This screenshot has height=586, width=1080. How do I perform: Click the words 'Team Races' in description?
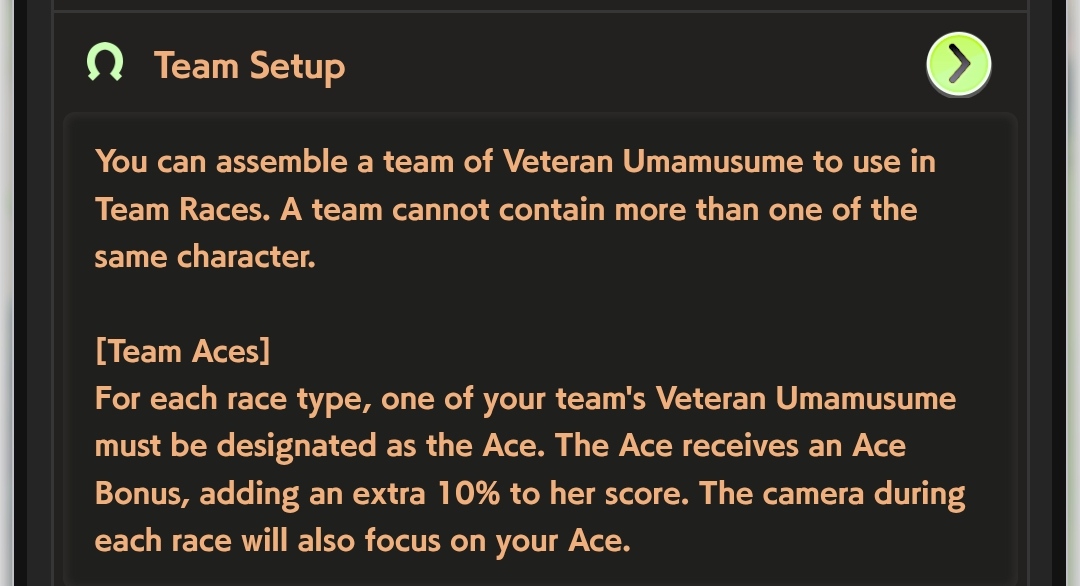(182, 209)
